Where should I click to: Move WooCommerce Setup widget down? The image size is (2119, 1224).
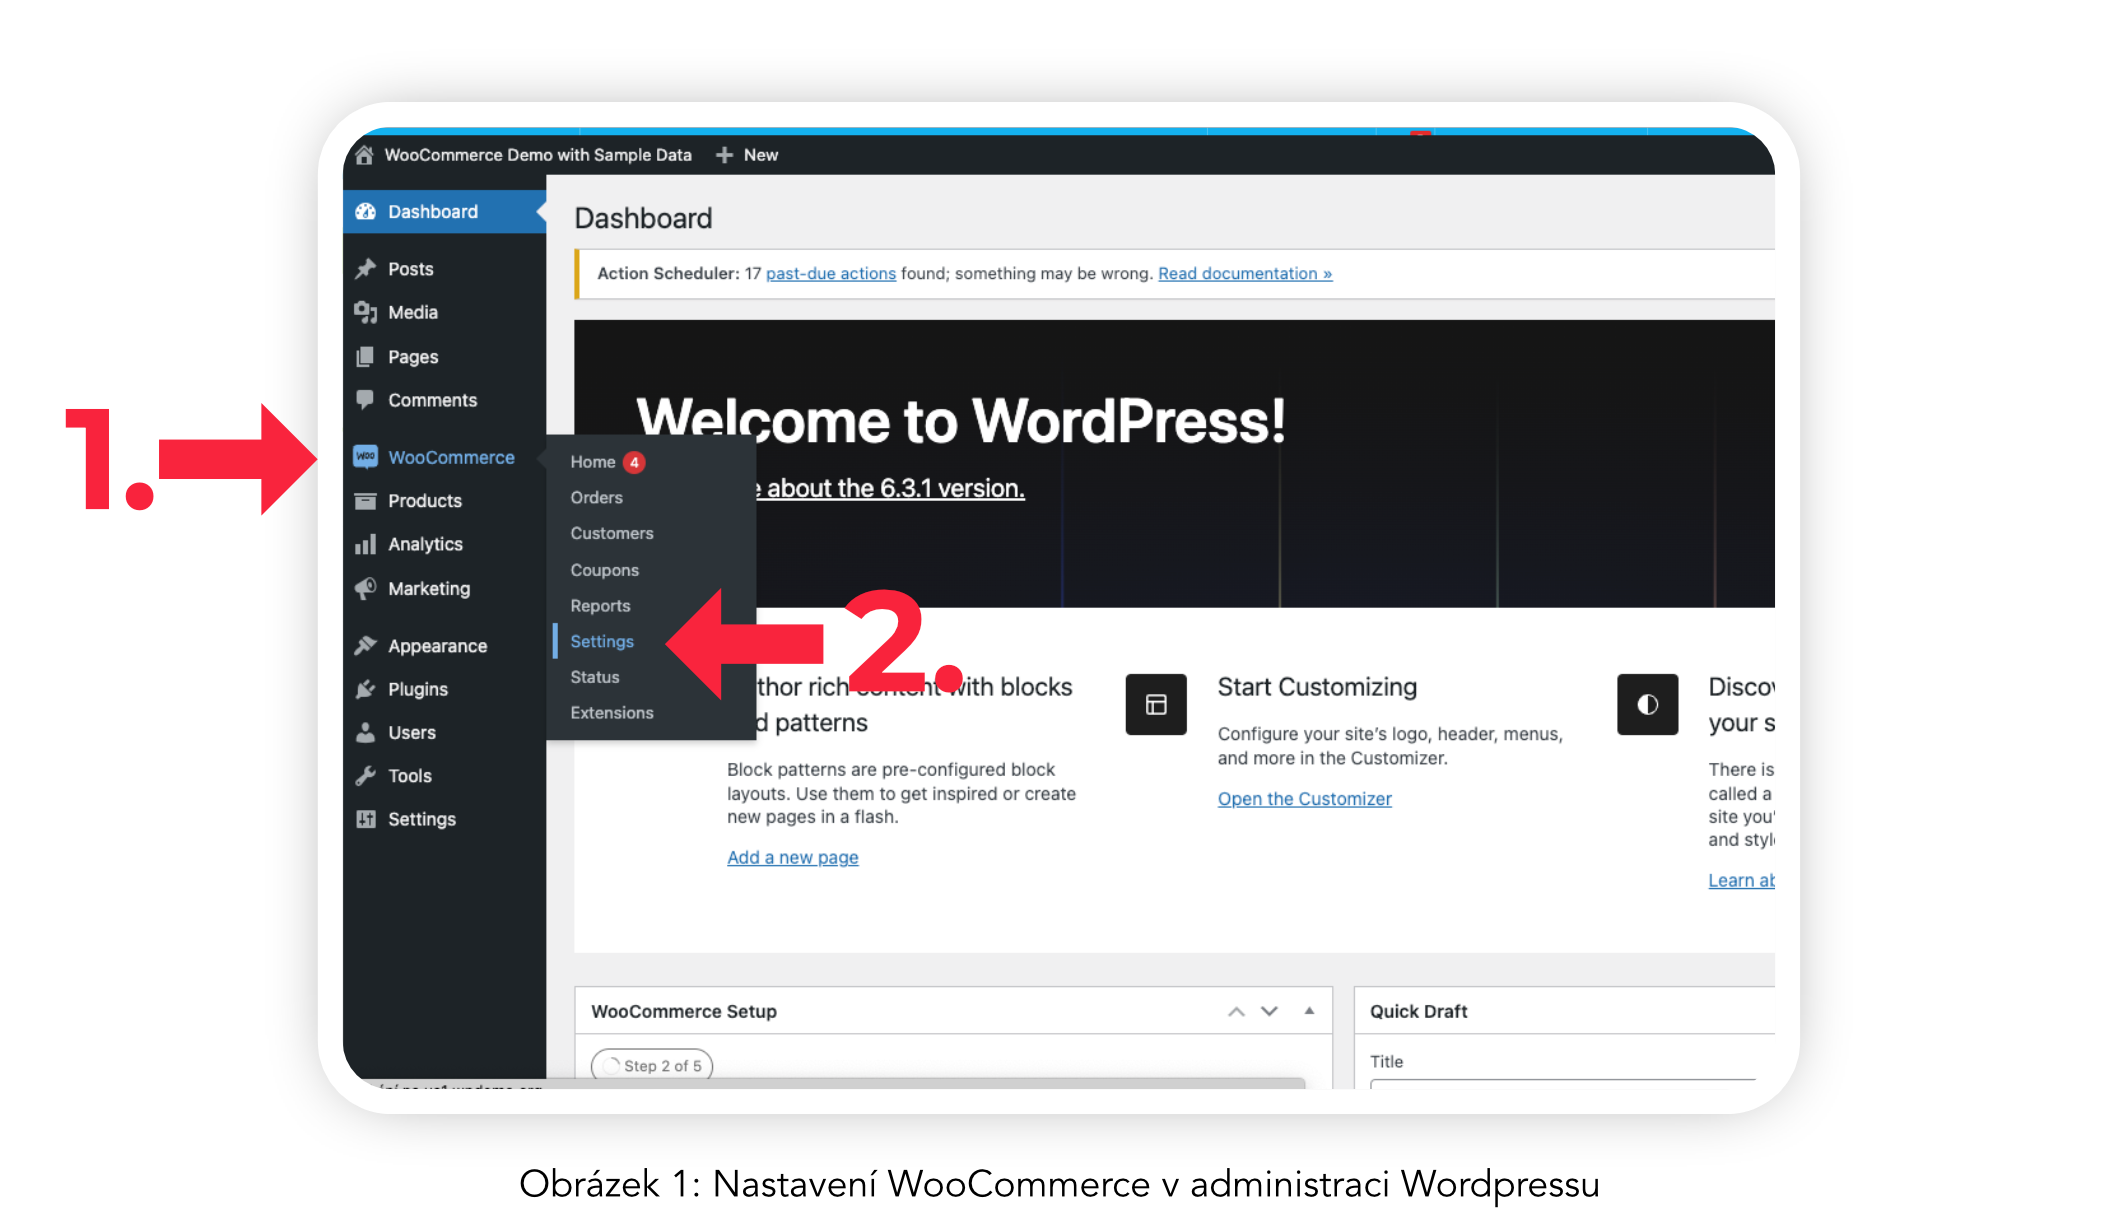[1269, 1011]
